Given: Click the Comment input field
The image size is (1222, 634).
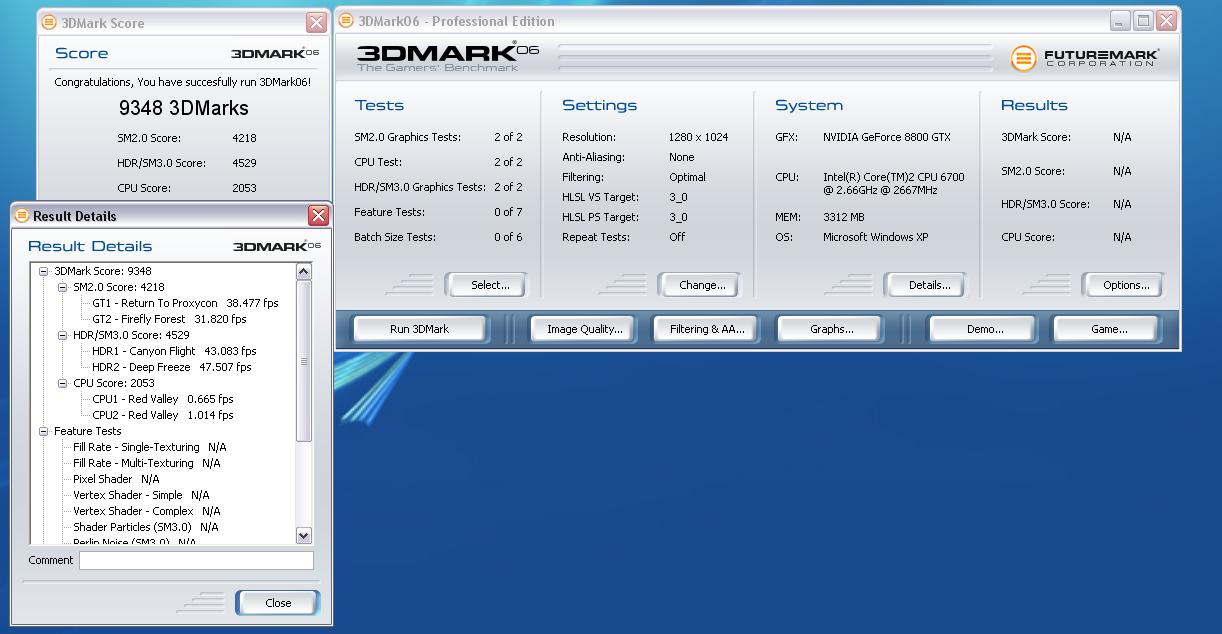Looking at the screenshot, I should tap(196, 561).
